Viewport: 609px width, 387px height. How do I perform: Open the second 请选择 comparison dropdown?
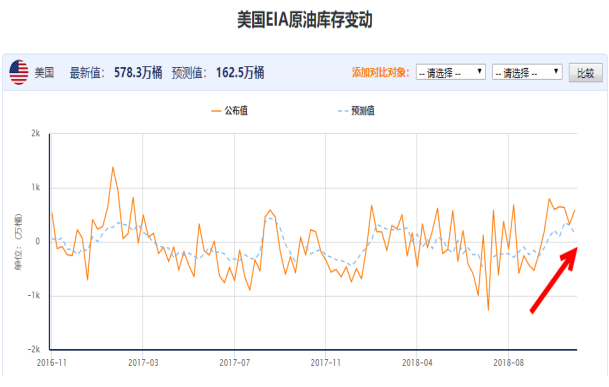pos(527,72)
